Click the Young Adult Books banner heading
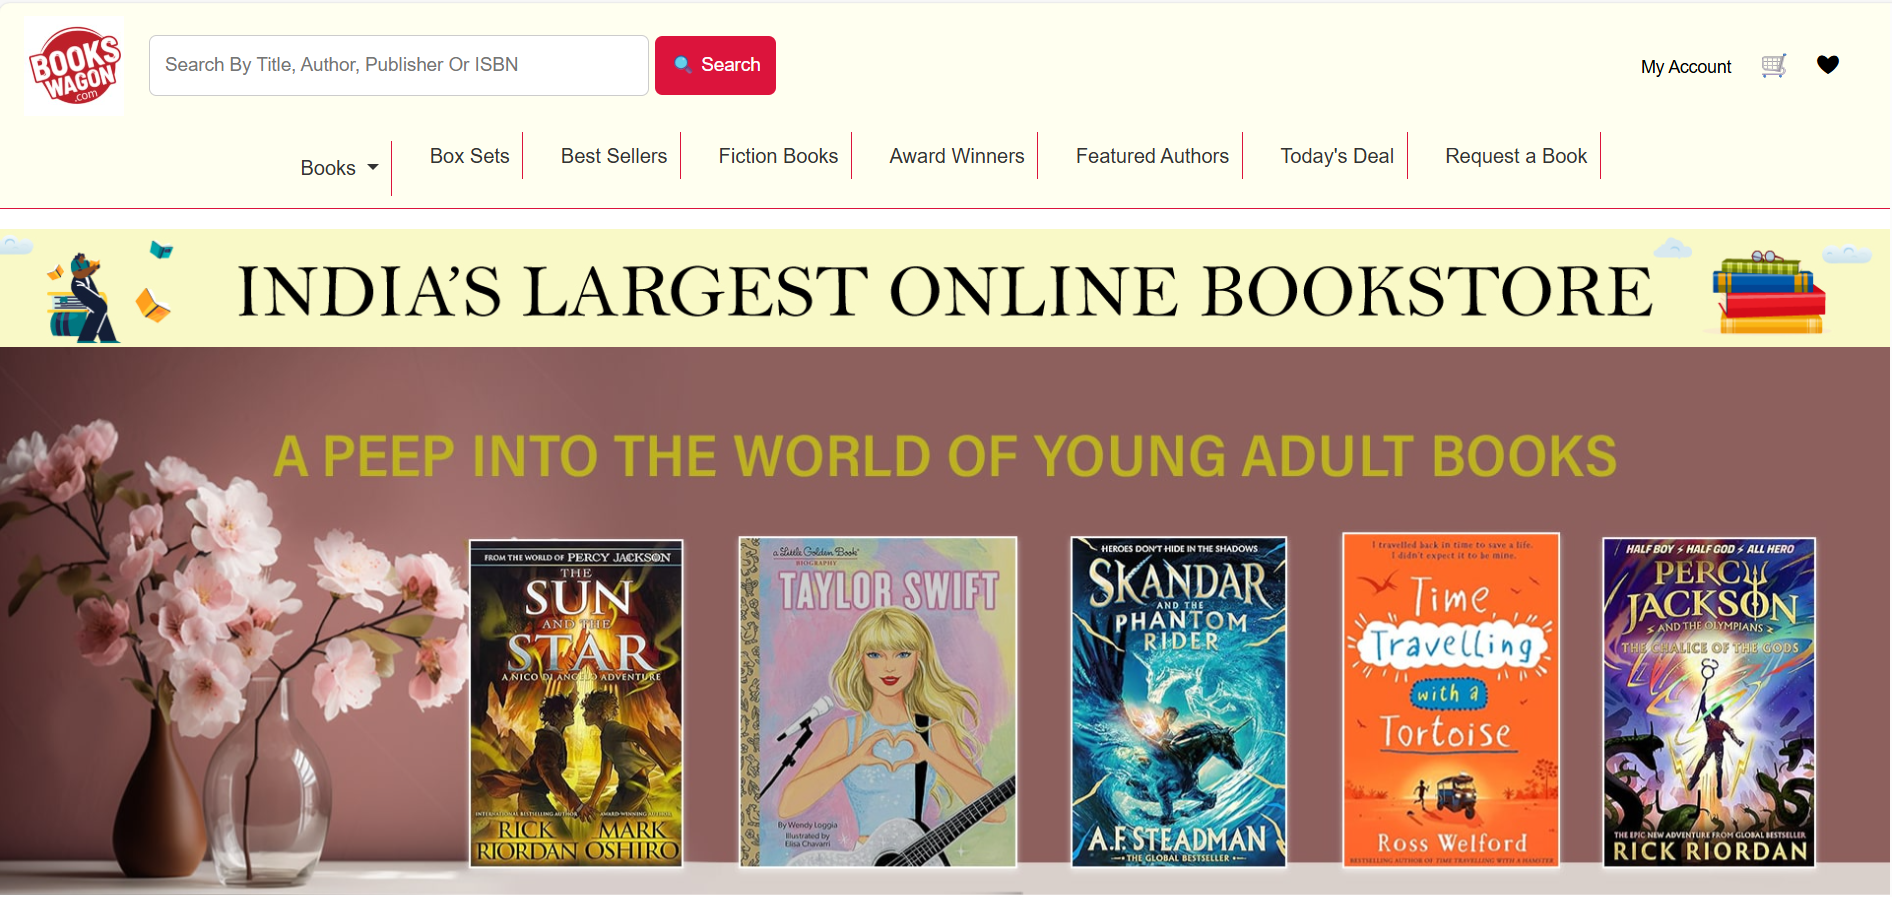Image resolution: width=1892 pixels, height=897 pixels. pyautogui.click(x=945, y=456)
